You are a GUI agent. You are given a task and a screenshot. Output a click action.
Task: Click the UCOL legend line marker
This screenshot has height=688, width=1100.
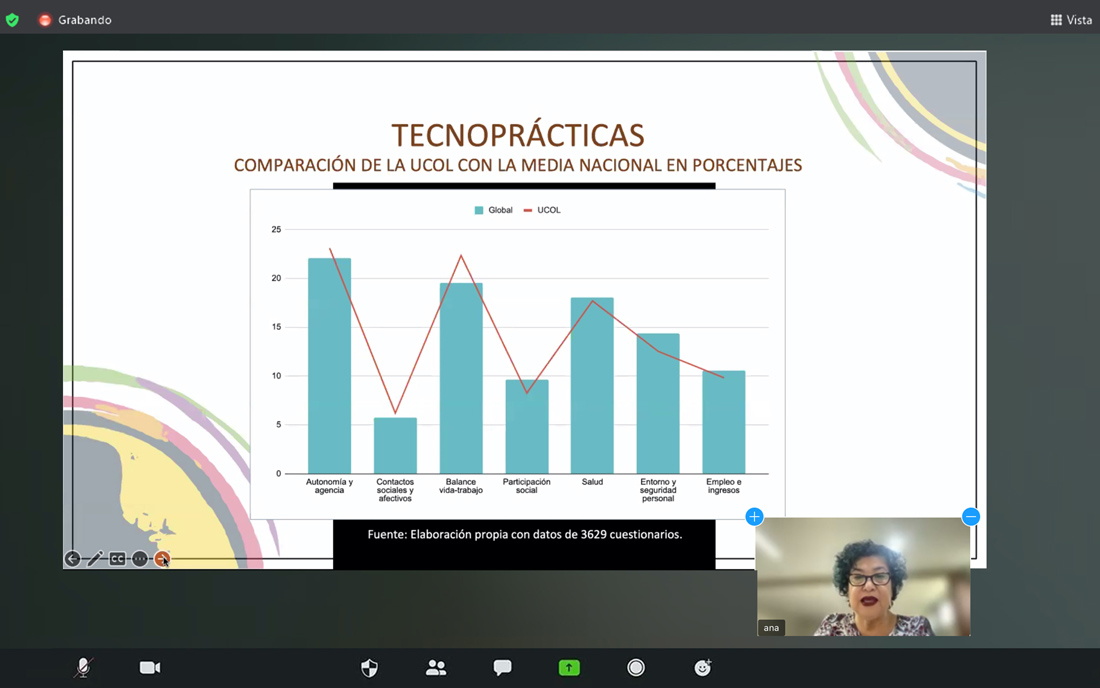click(x=528, y=210)
